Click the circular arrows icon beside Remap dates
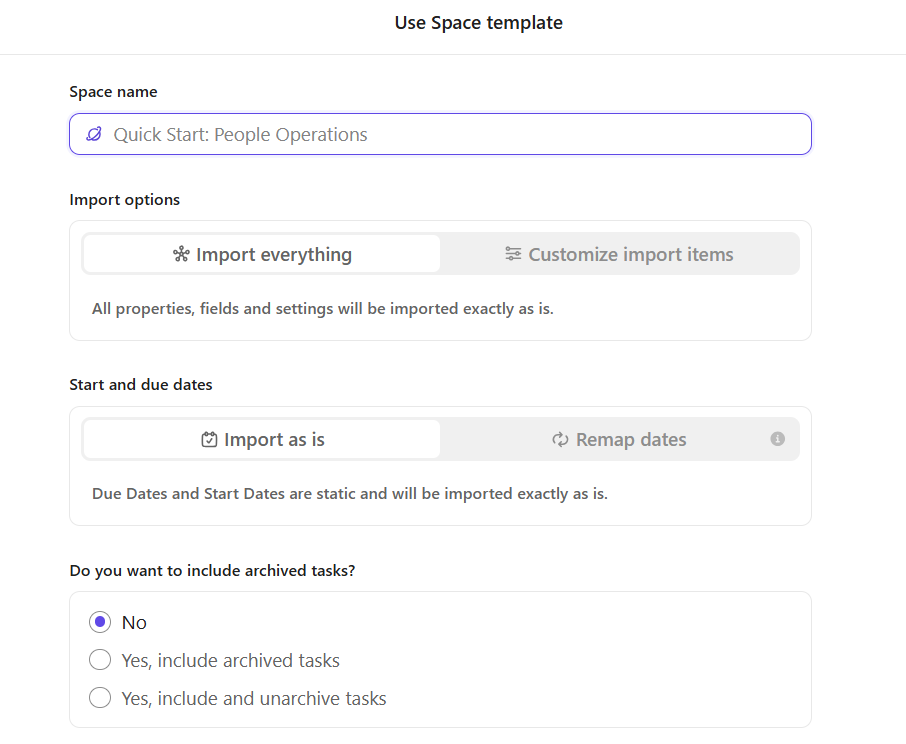Image resolution: width=906 pixels, height=744 pixels. (561, 439)
